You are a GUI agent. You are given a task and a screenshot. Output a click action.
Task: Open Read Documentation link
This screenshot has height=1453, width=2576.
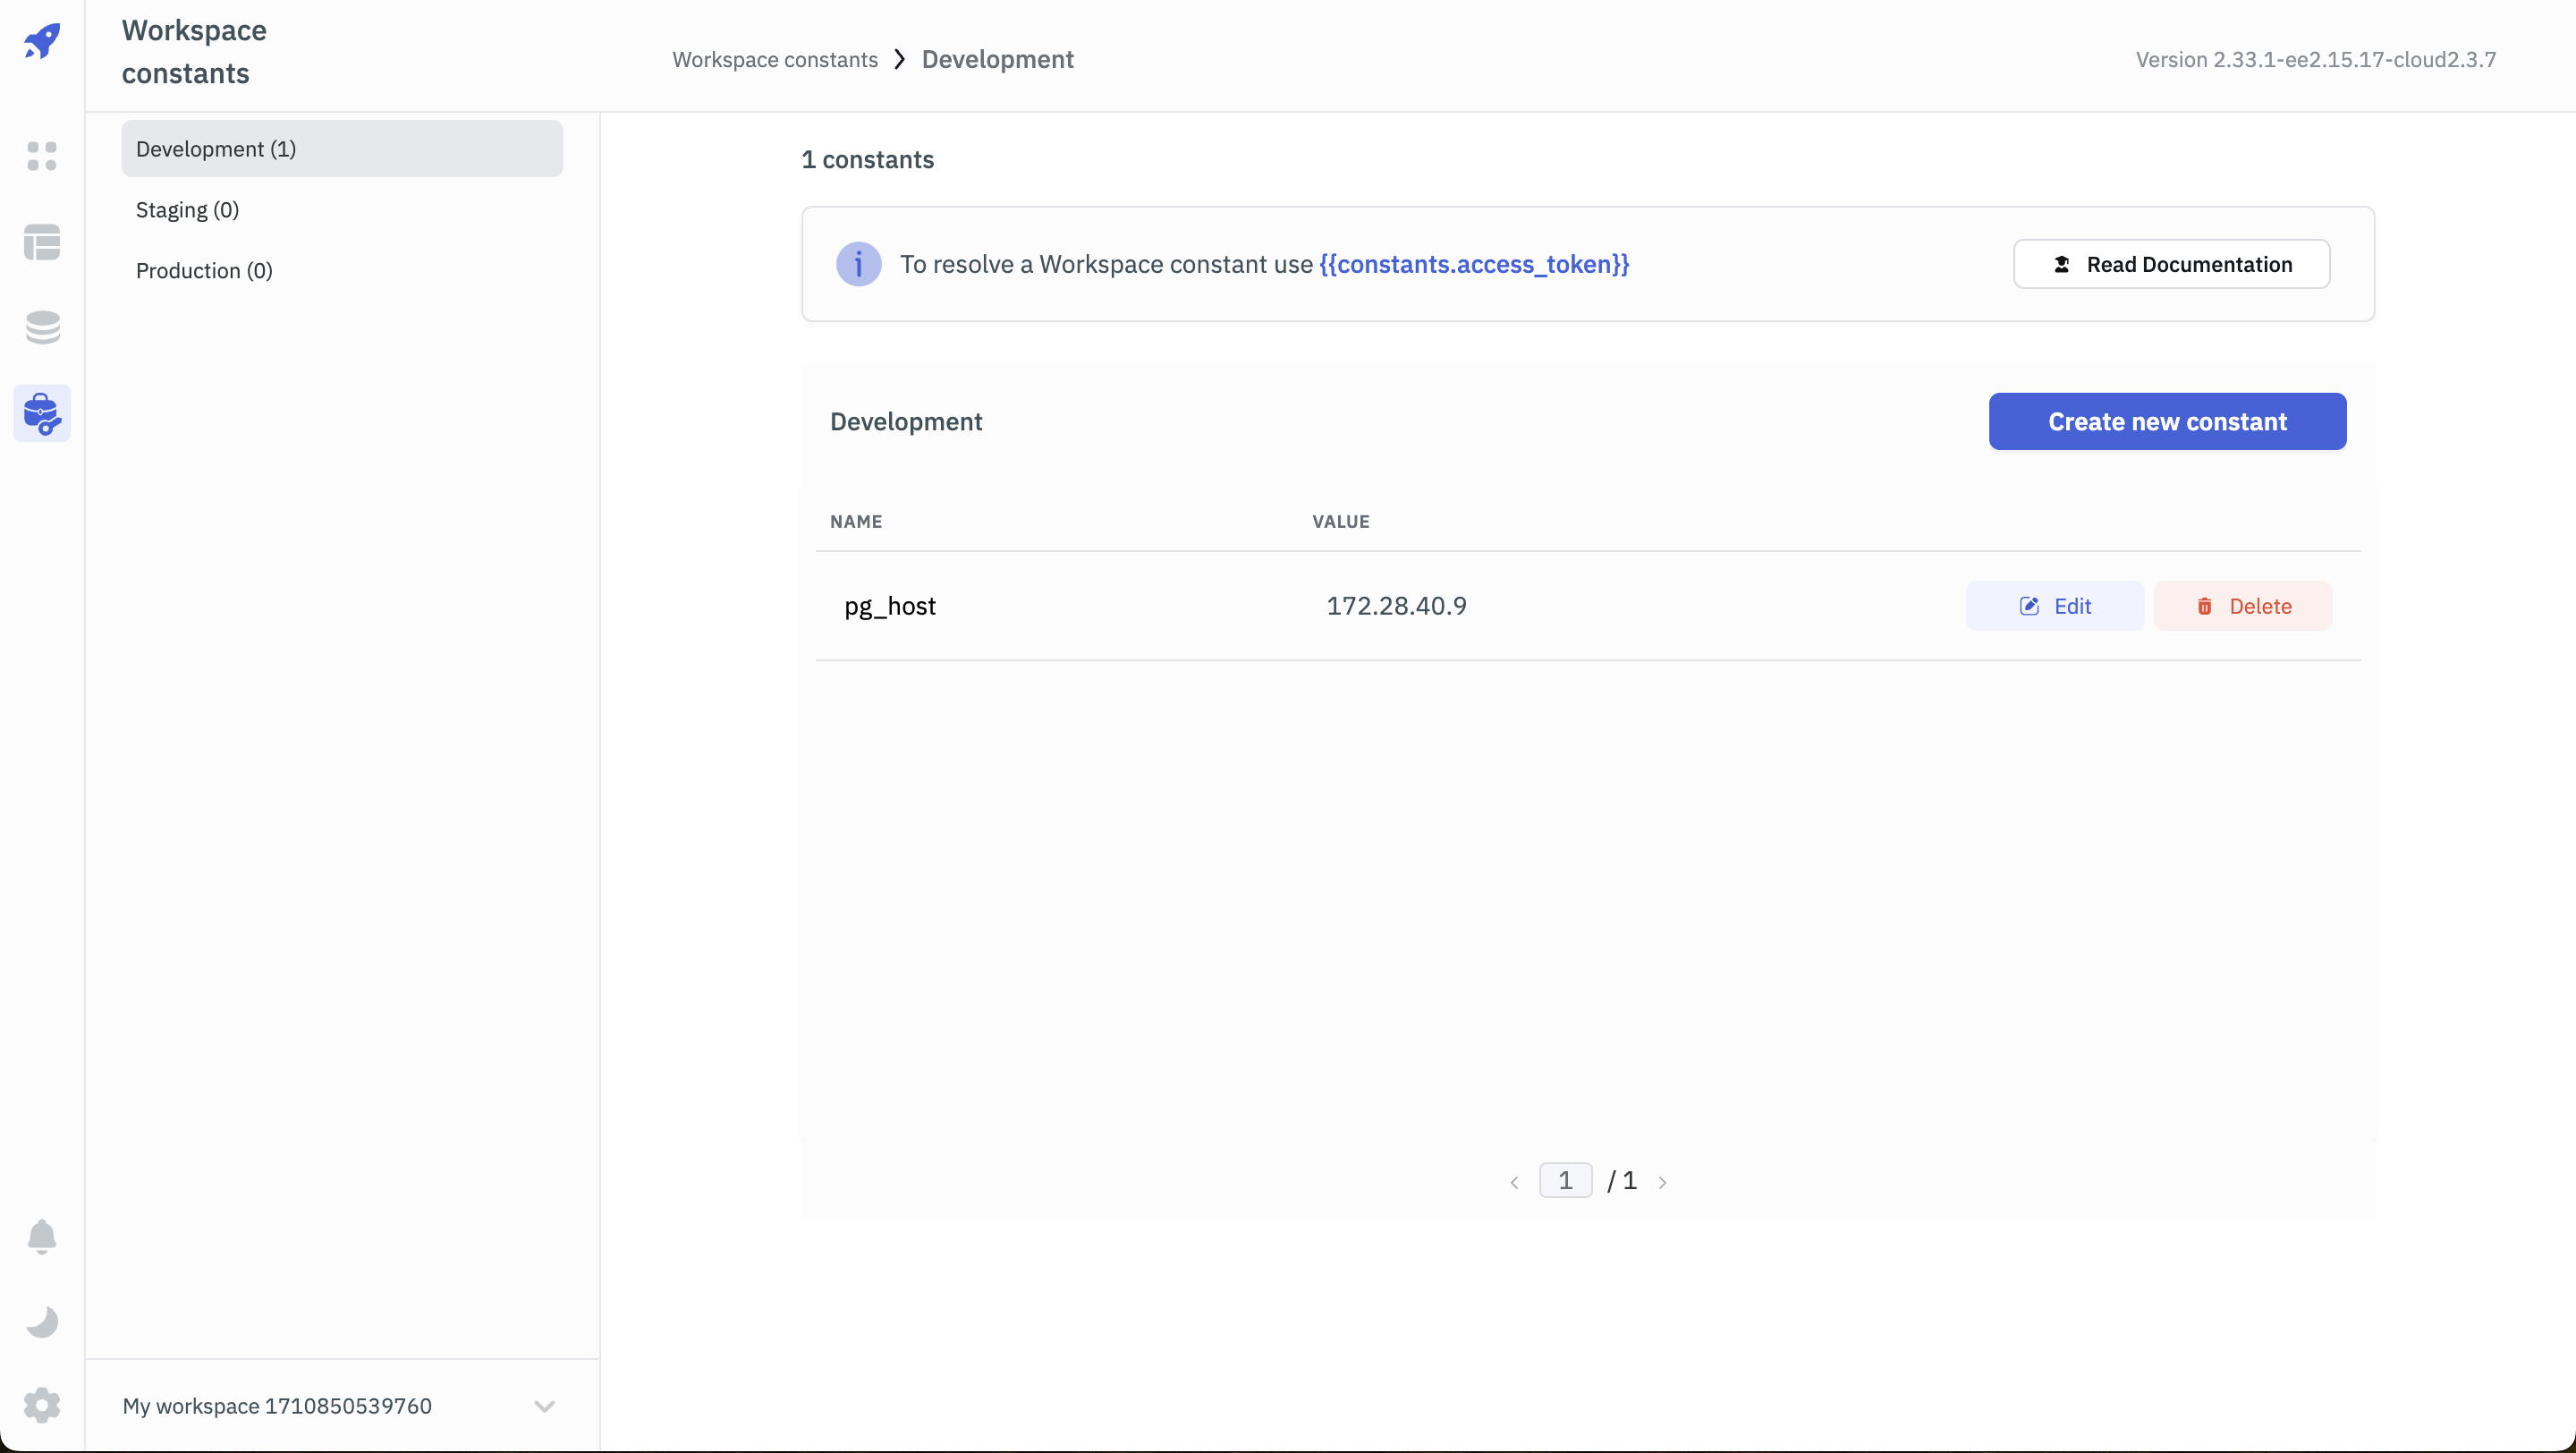pyautogui.click(x=2171, y=264)
